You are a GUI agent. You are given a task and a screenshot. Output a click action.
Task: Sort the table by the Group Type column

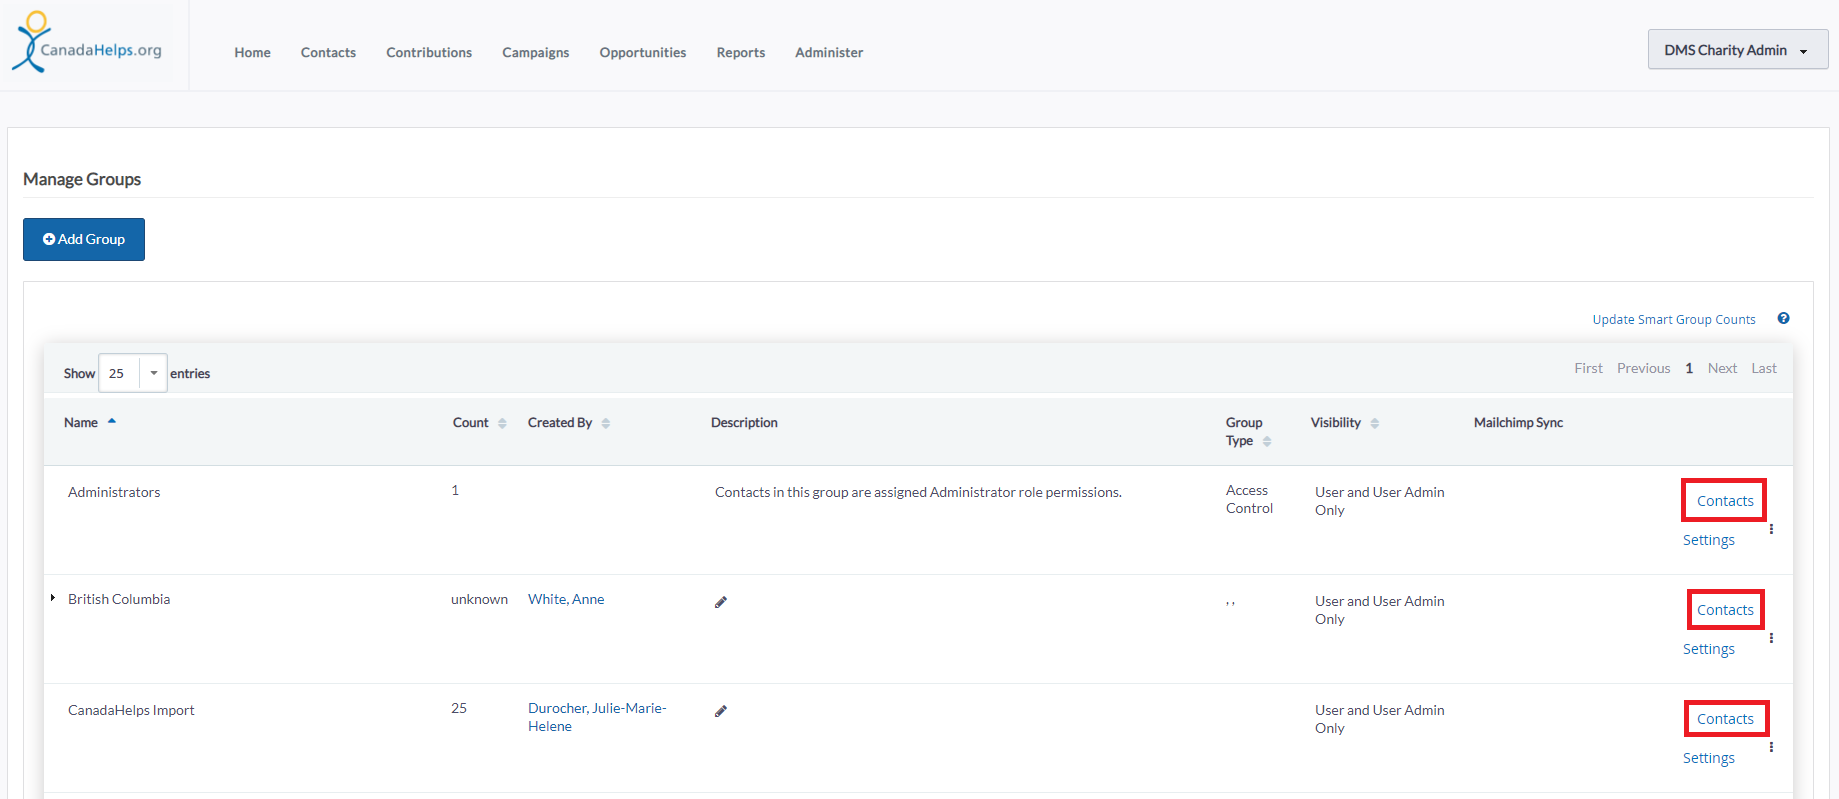point(1249,432)
